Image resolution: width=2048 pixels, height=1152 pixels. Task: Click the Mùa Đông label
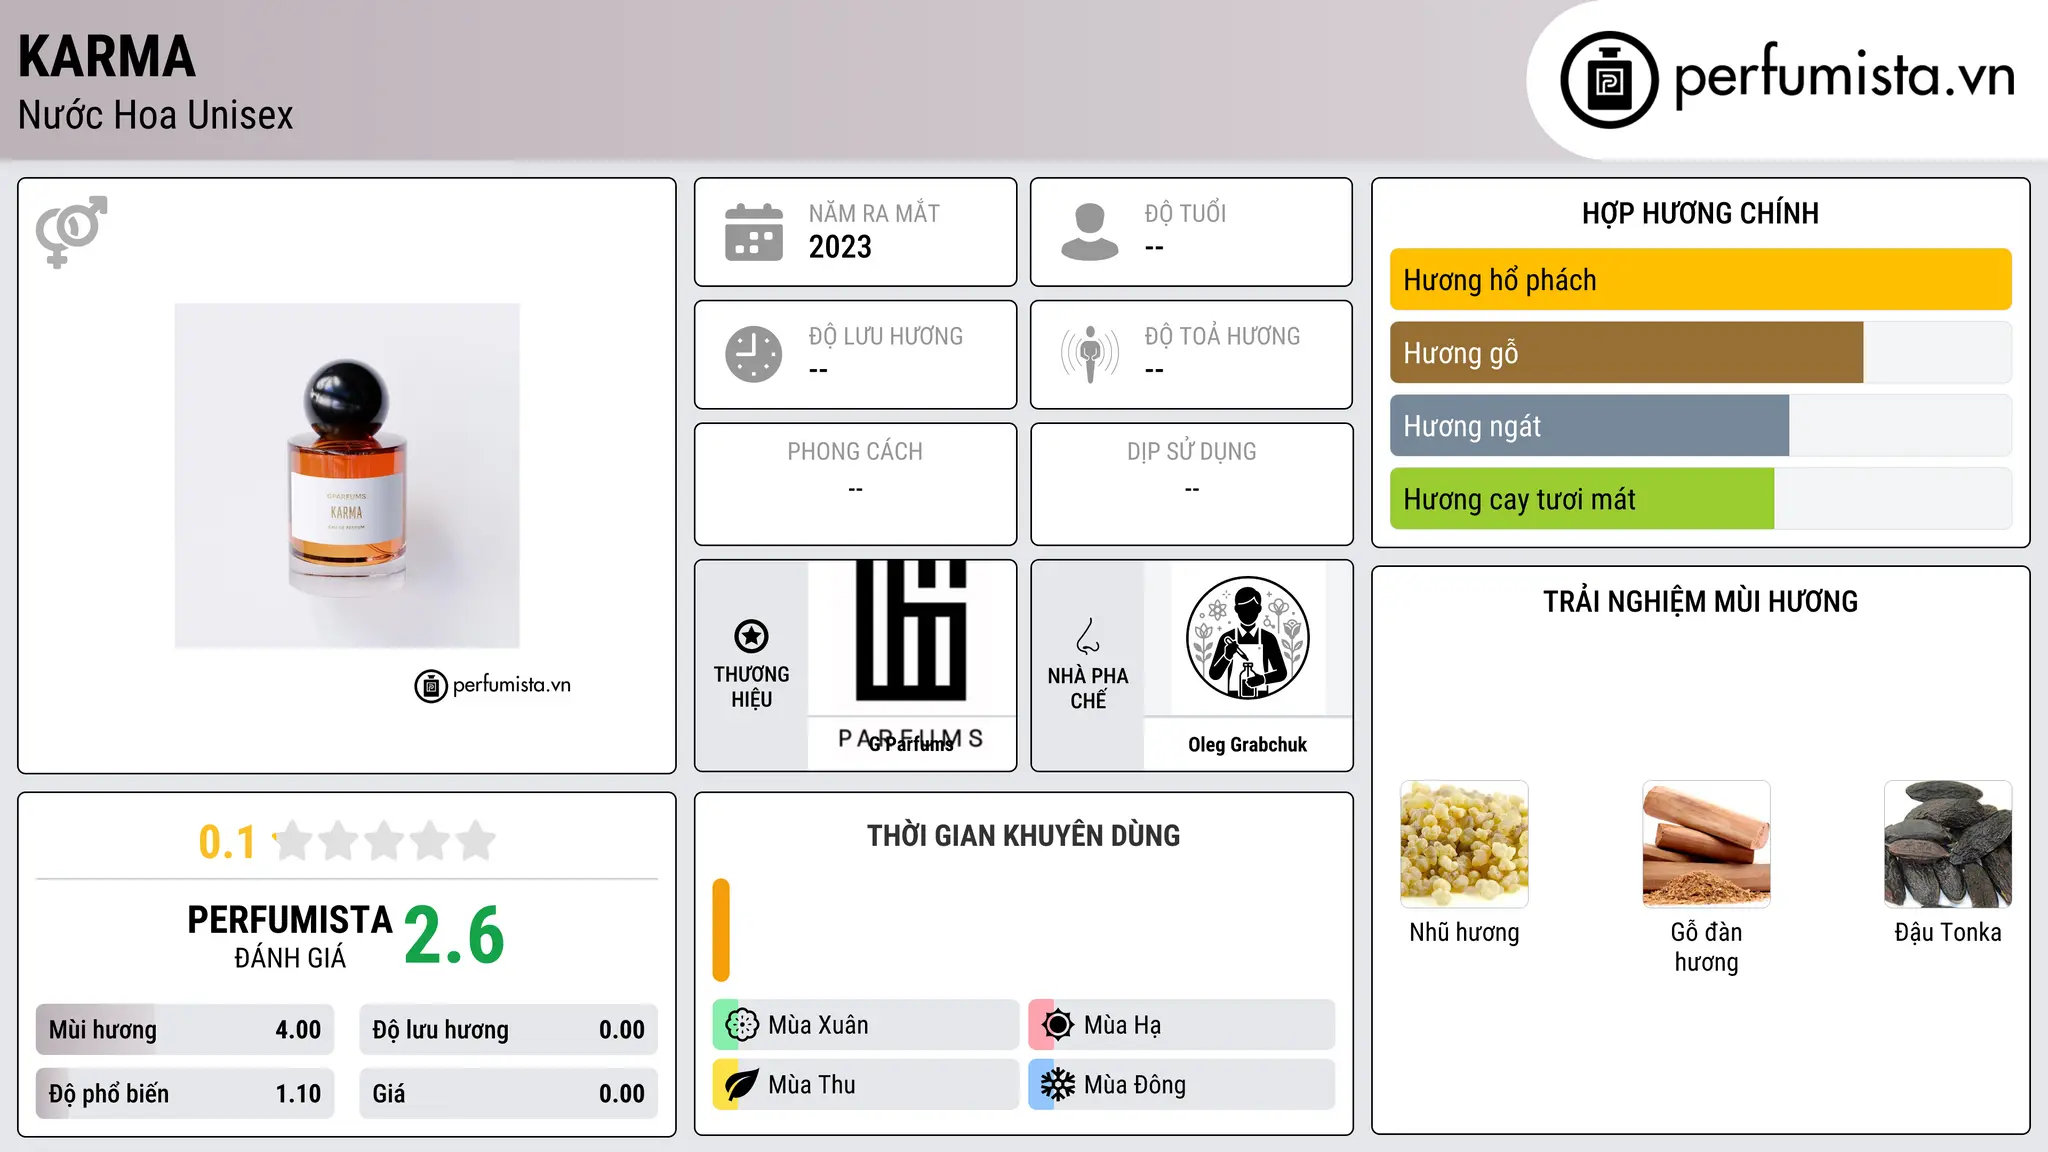(1135, 1085)
